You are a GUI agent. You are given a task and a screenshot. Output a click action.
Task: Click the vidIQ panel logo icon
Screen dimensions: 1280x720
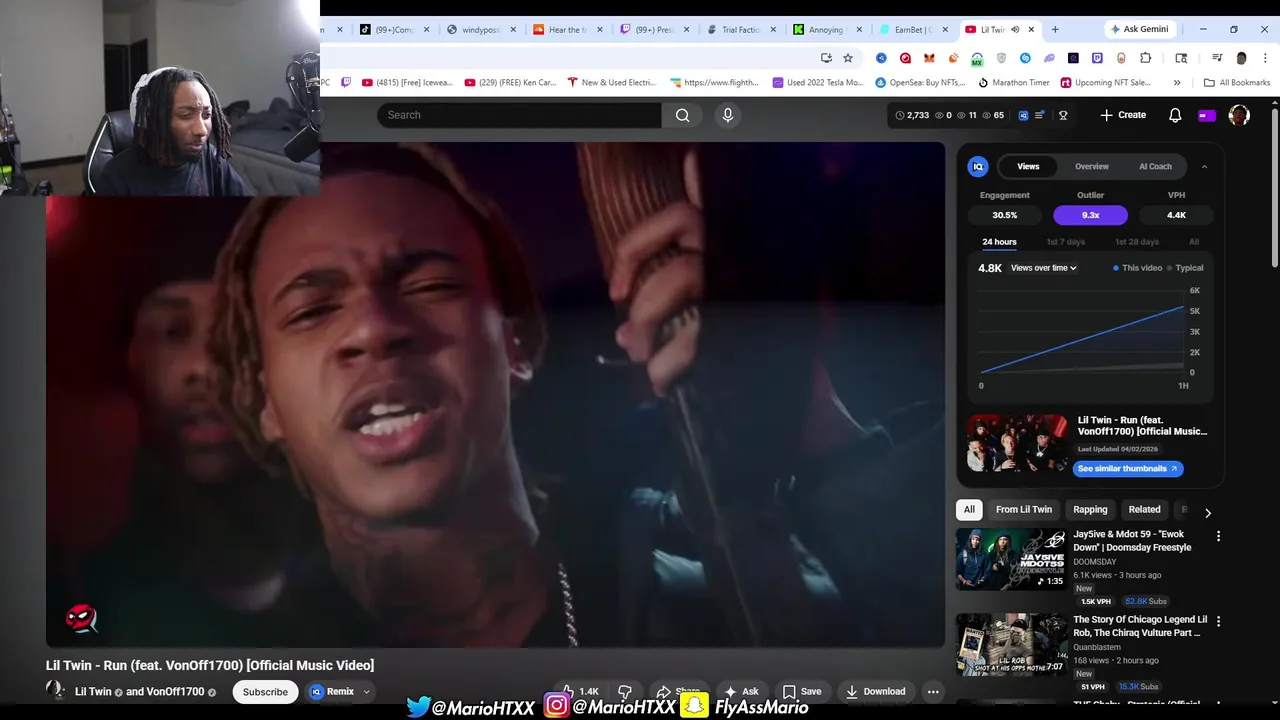tap(978, 167)
